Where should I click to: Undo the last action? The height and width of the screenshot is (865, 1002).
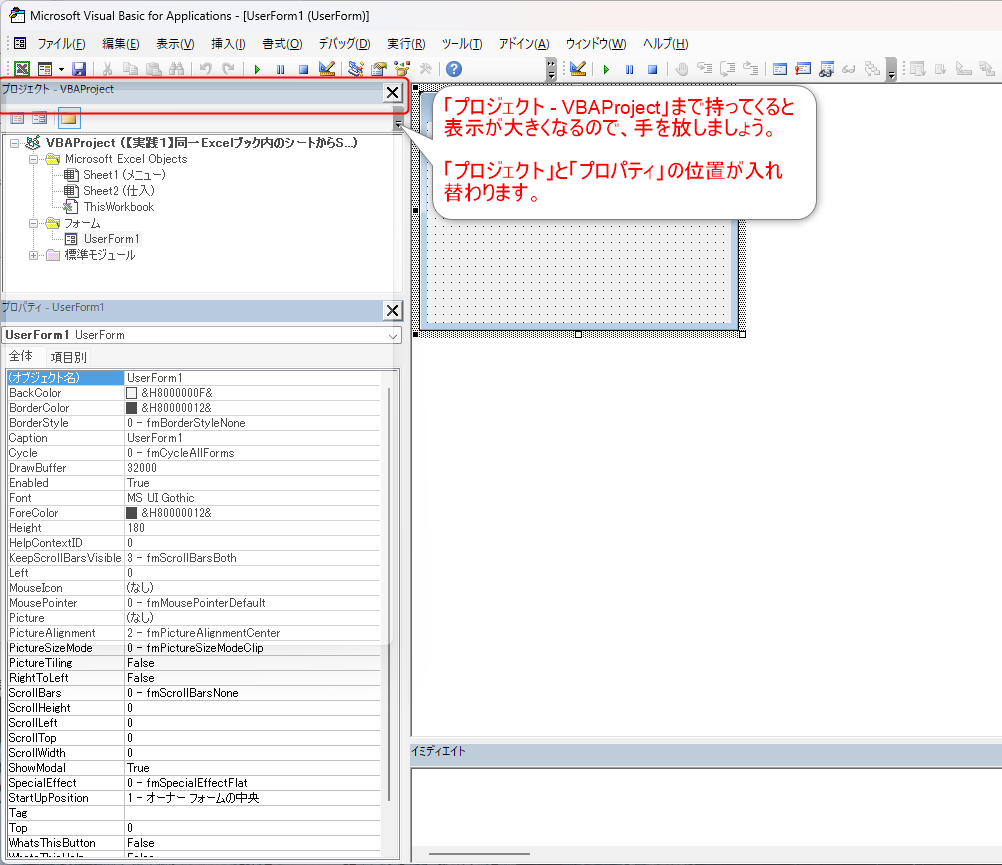205,69
